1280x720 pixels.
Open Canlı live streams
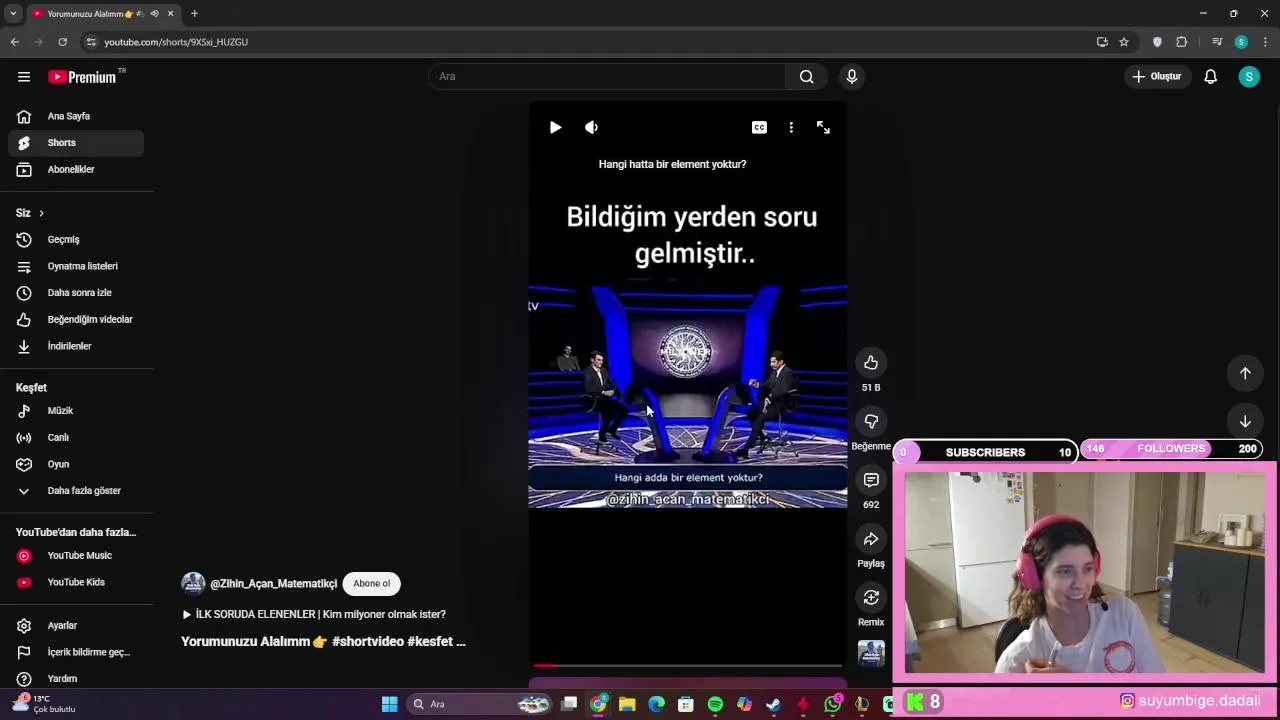point(76,438)
